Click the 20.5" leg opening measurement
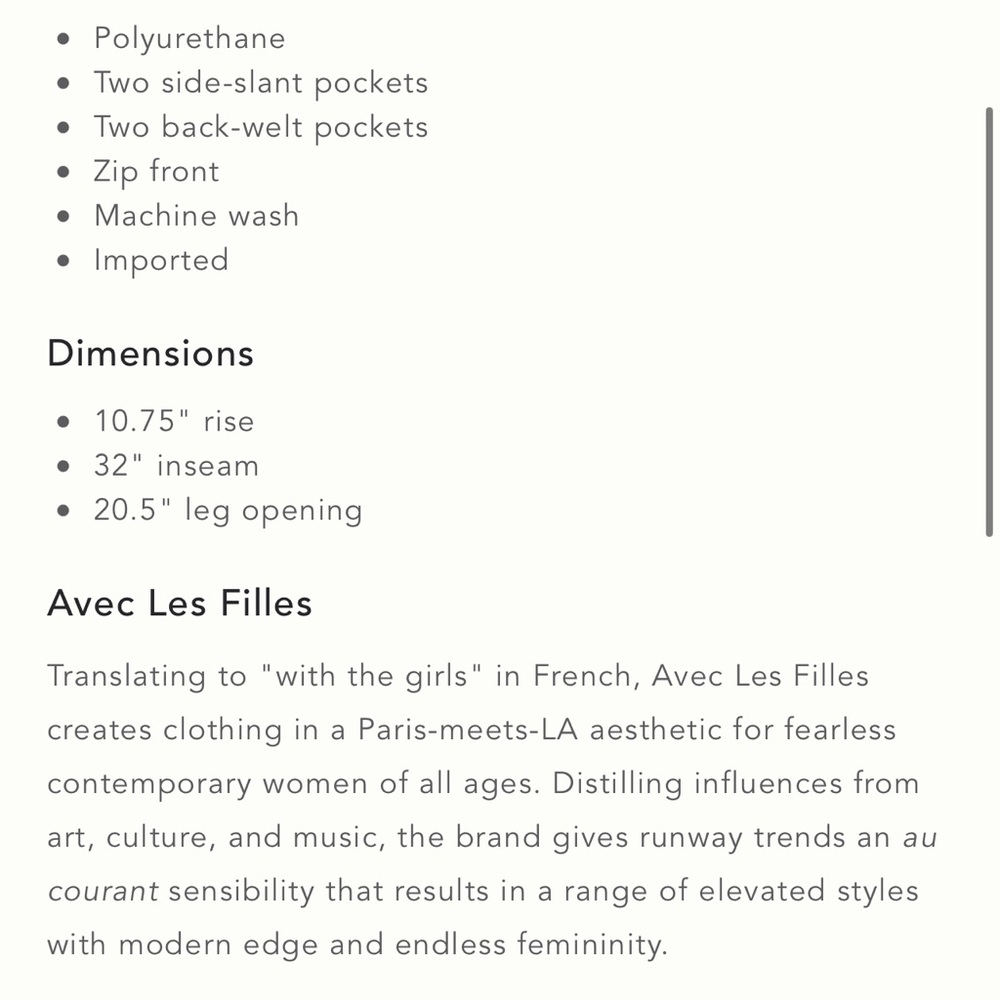1000x1000 pixels. [228, 510]
